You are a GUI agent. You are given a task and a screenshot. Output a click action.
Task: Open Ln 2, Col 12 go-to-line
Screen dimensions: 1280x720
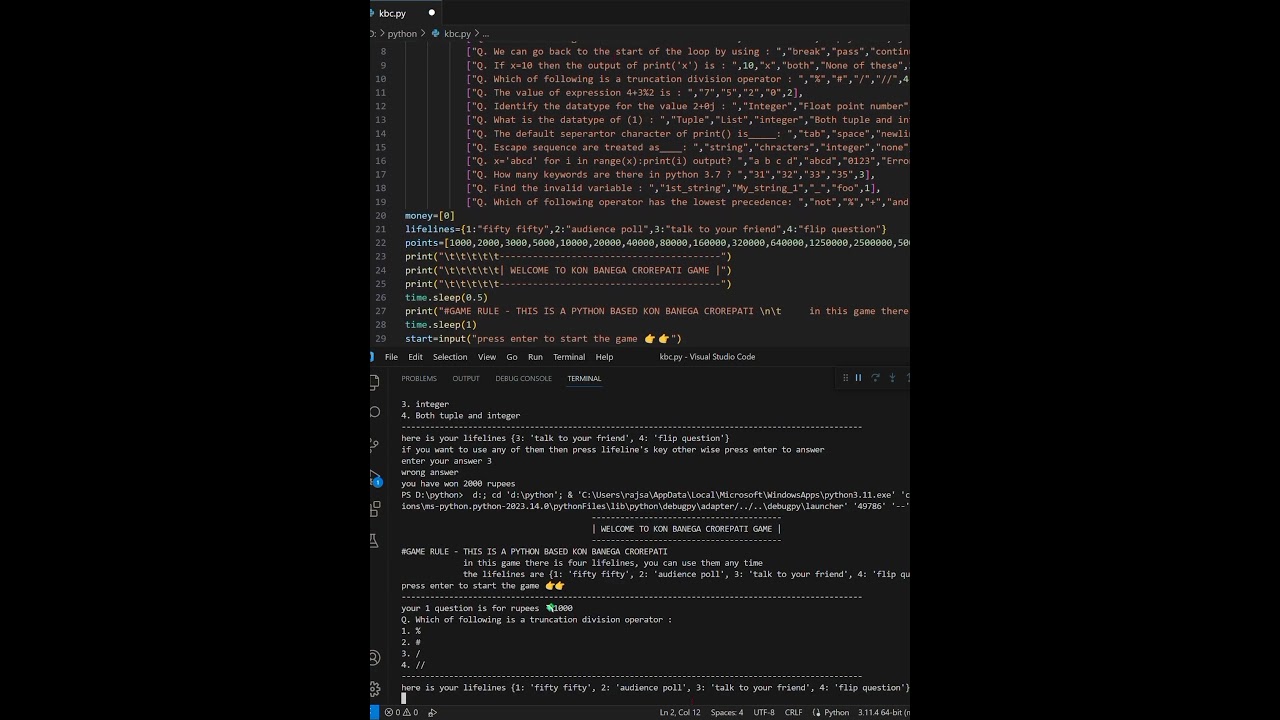680,712
